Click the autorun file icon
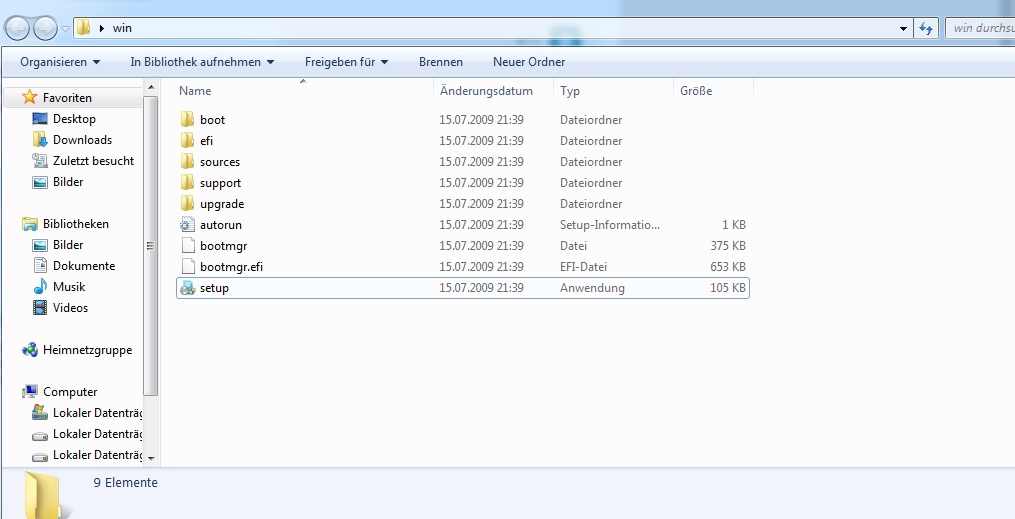The height and width of the screenshot is (519, 1015). coord(187,225)
